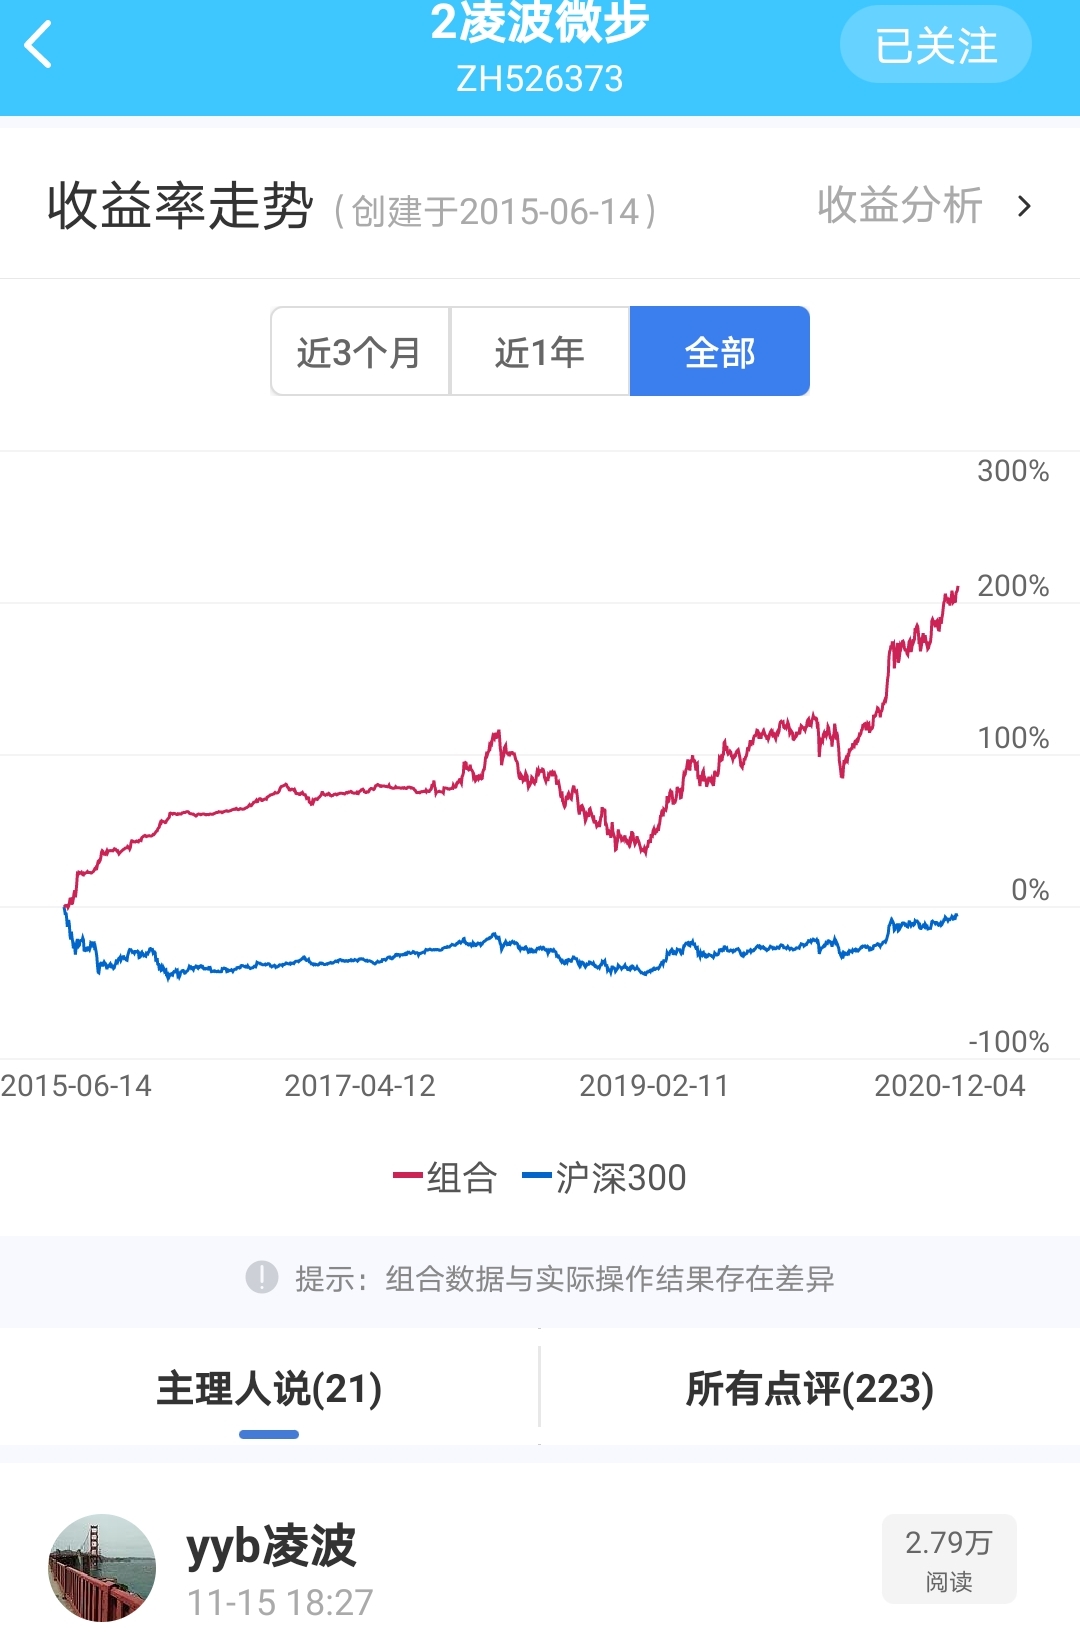Select the 全部 range option
Viewport: 1080px width, 1649px height.
(720, 352)
